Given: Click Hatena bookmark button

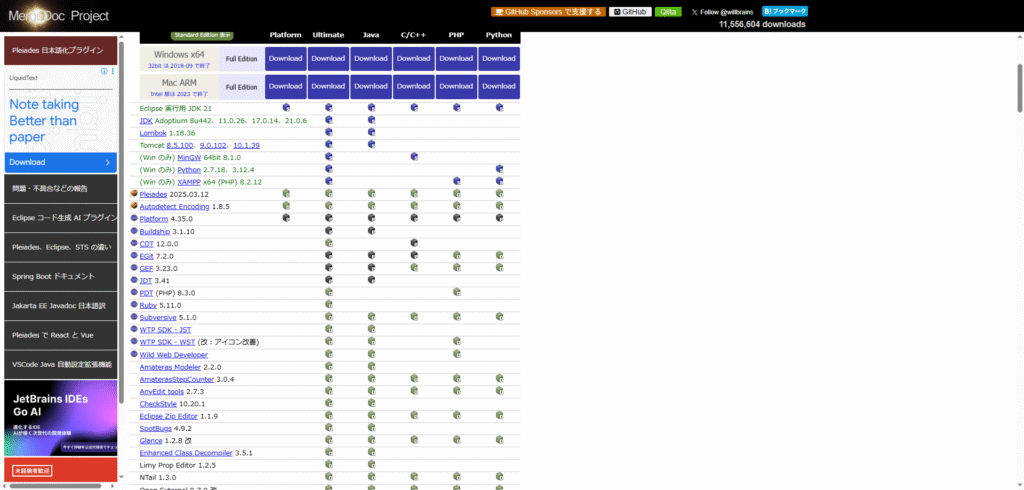Looking at the screenshot, I should tap(785, 11).
